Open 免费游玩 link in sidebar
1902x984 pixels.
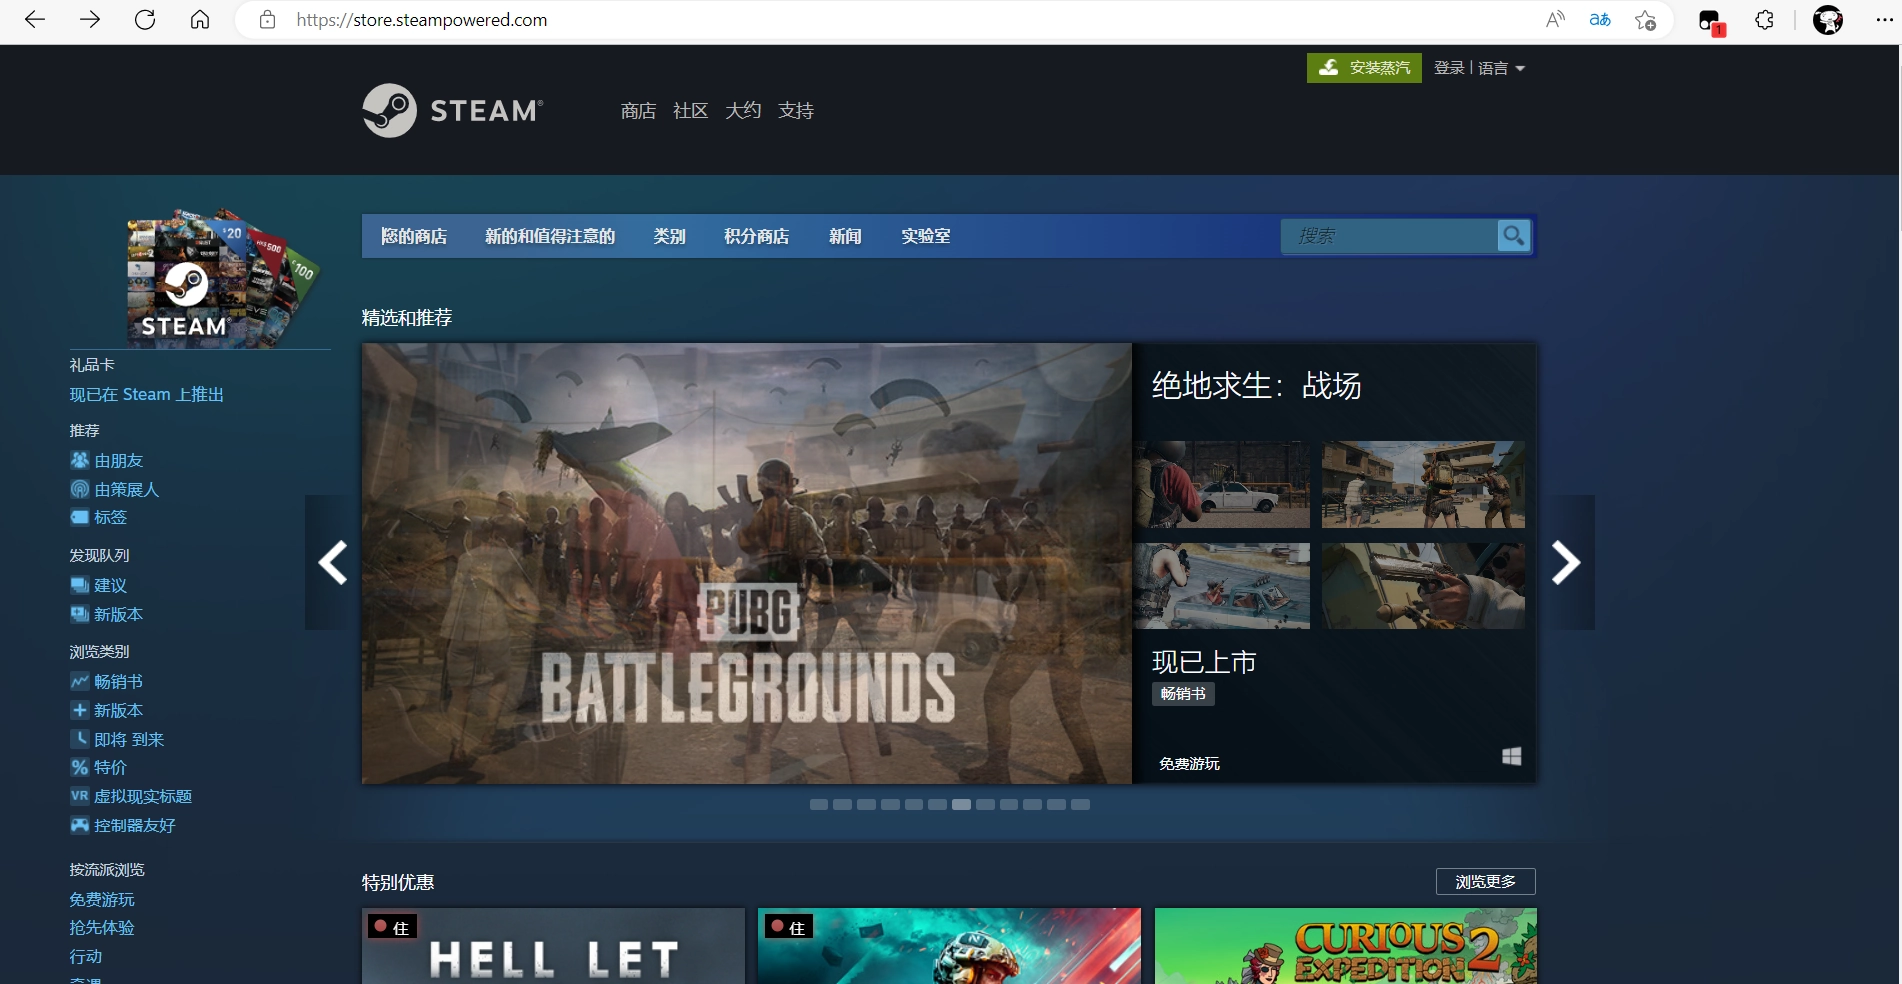[102, 900]
